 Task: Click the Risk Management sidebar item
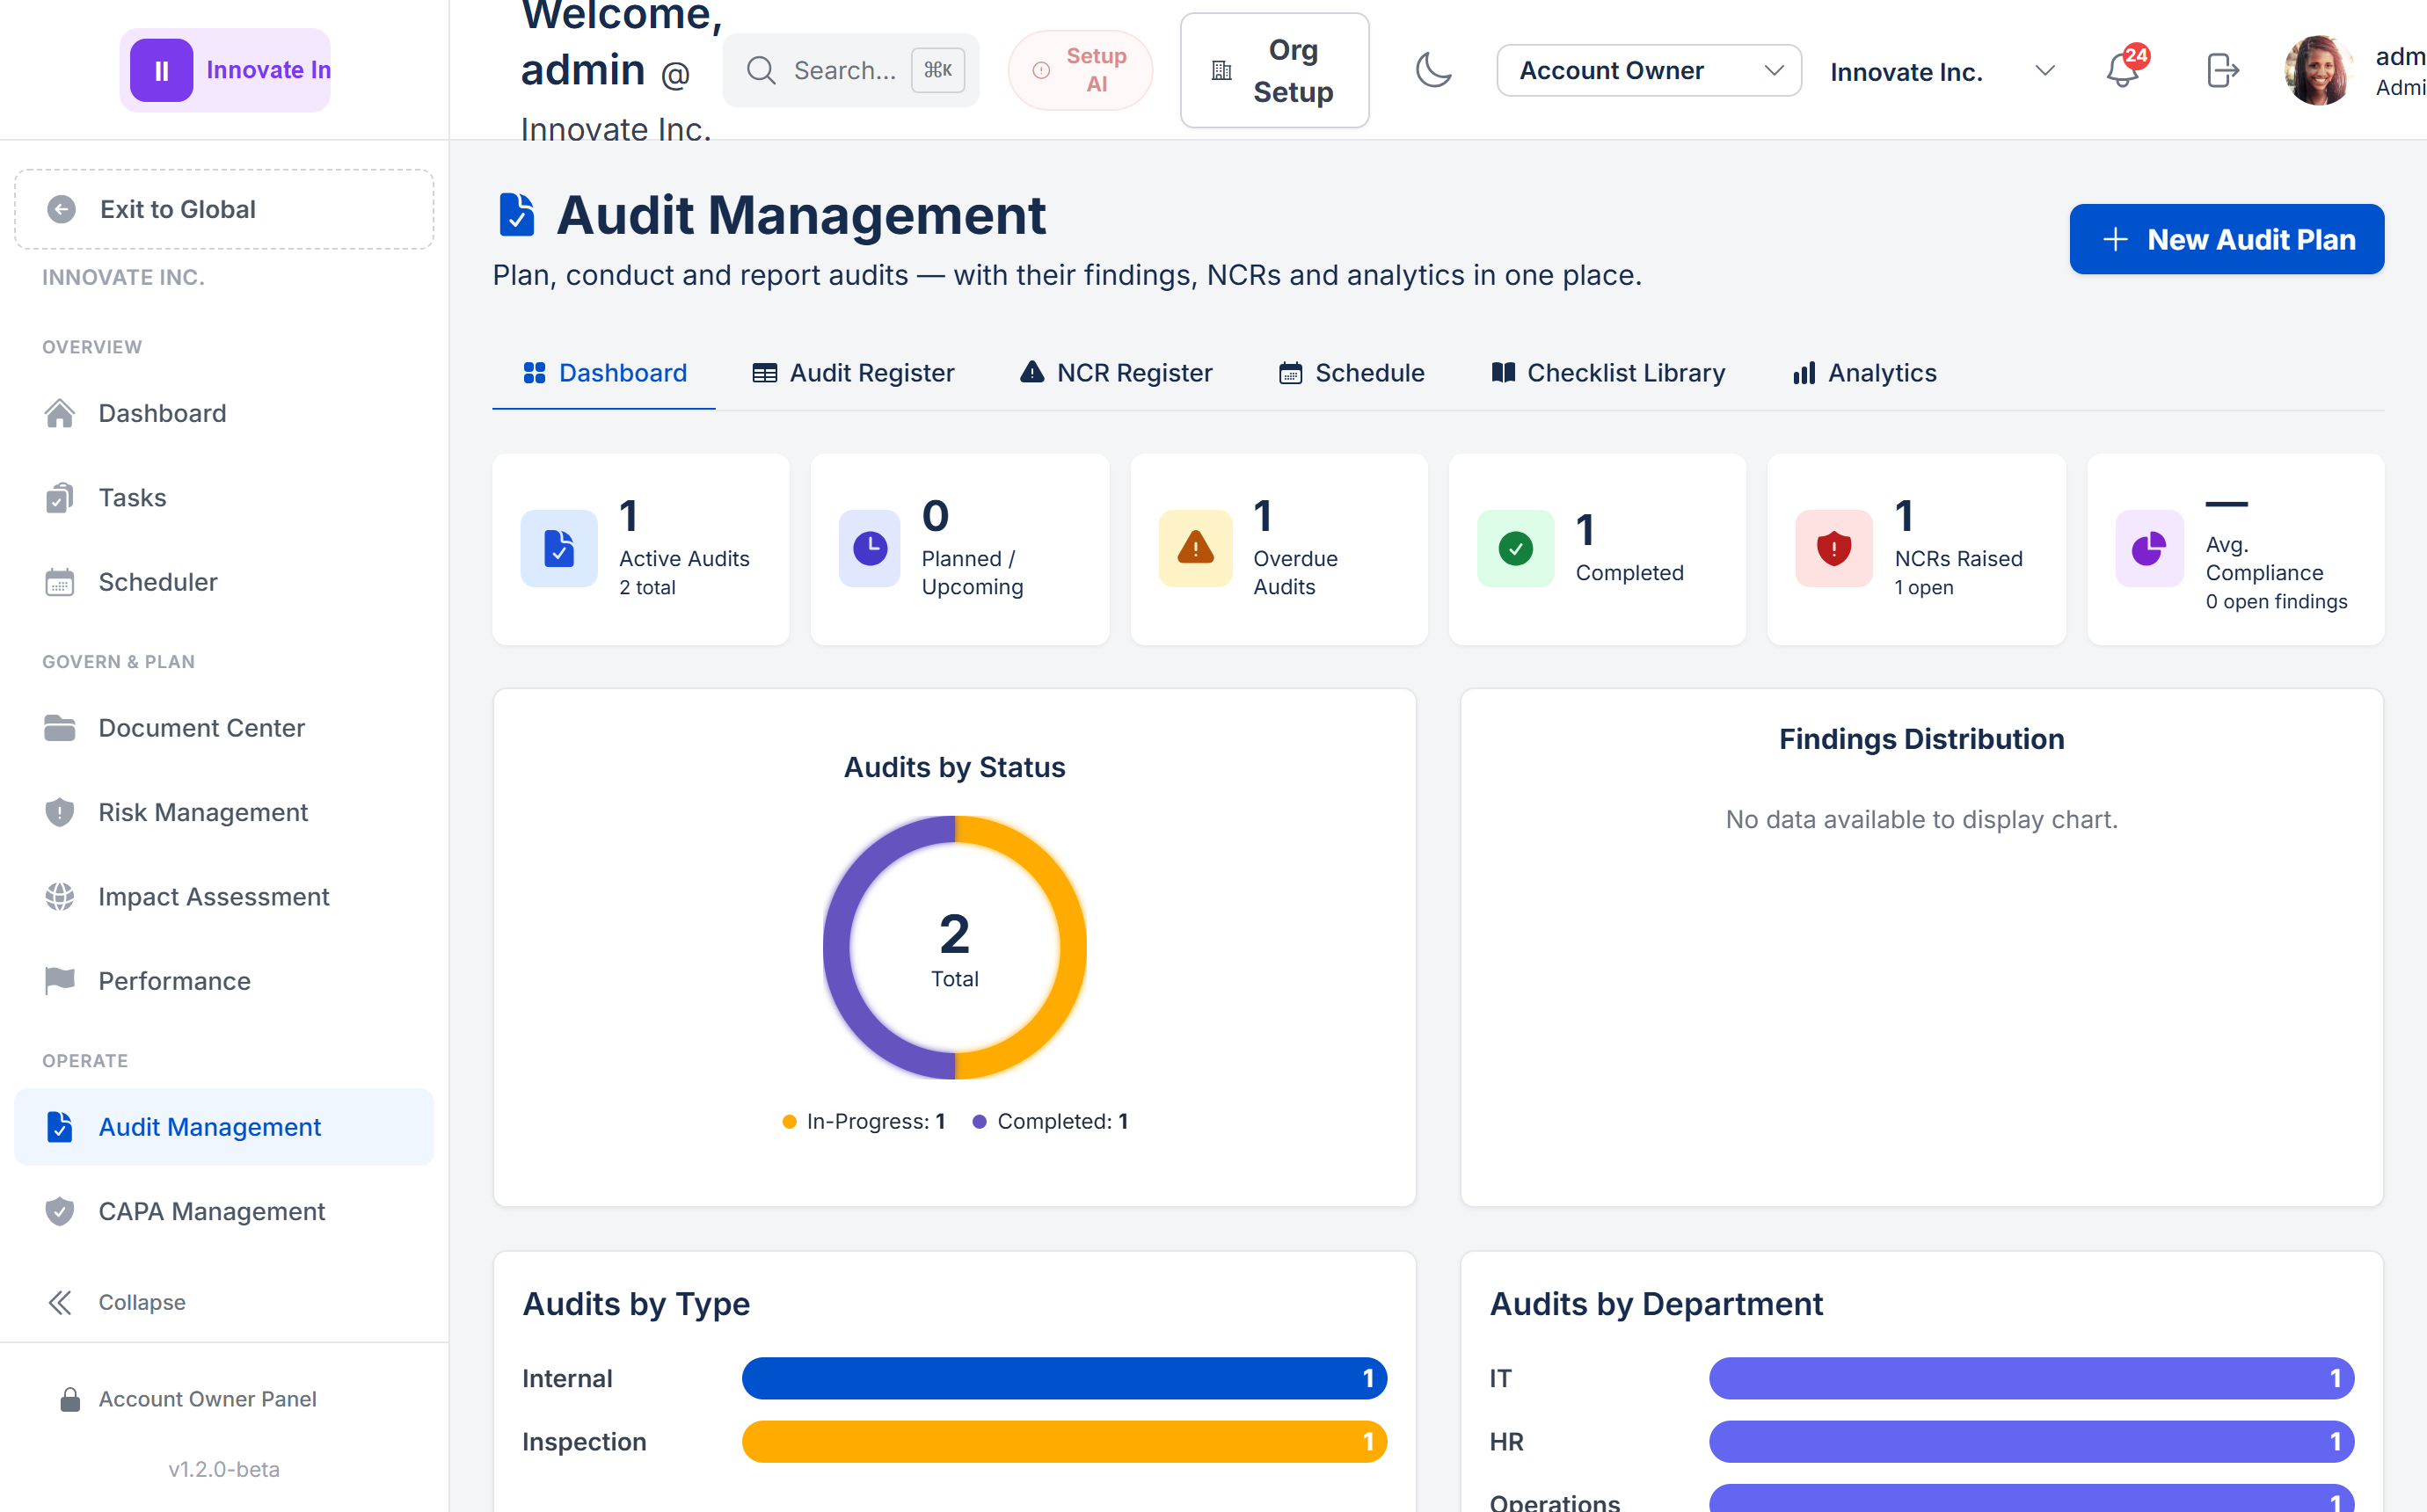[x=224, y=812]
